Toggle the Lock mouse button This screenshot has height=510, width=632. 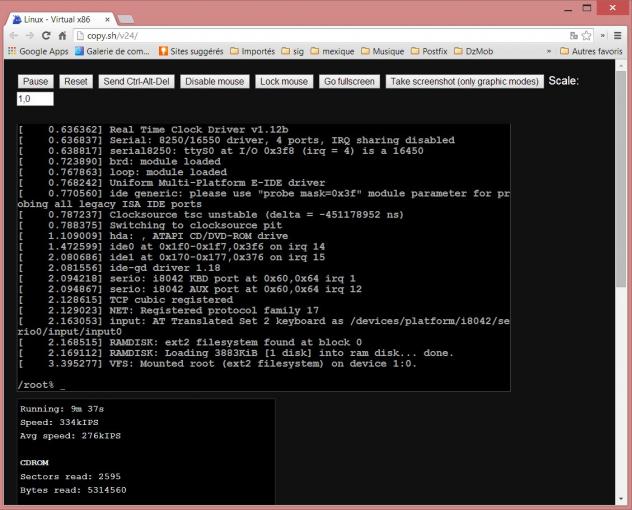coord(282,81)
